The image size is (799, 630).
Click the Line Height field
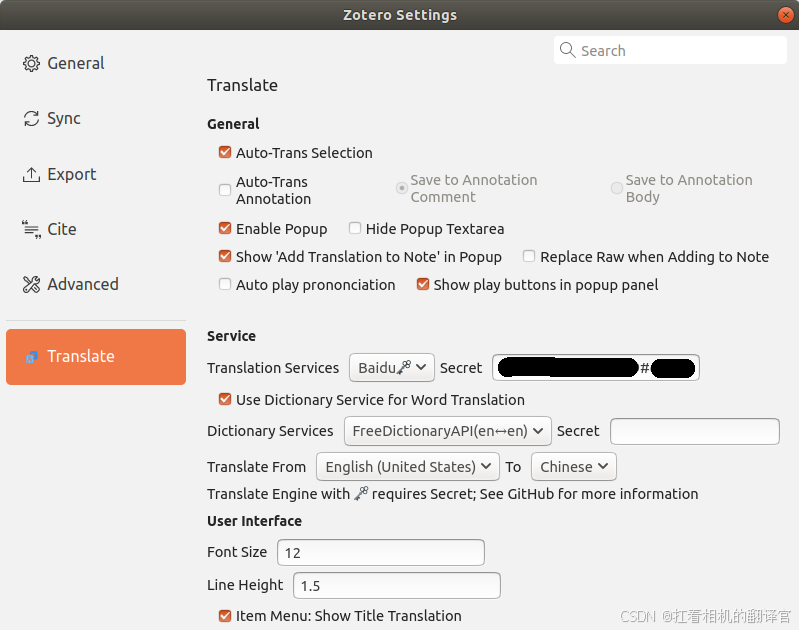(x=396, y=585)
